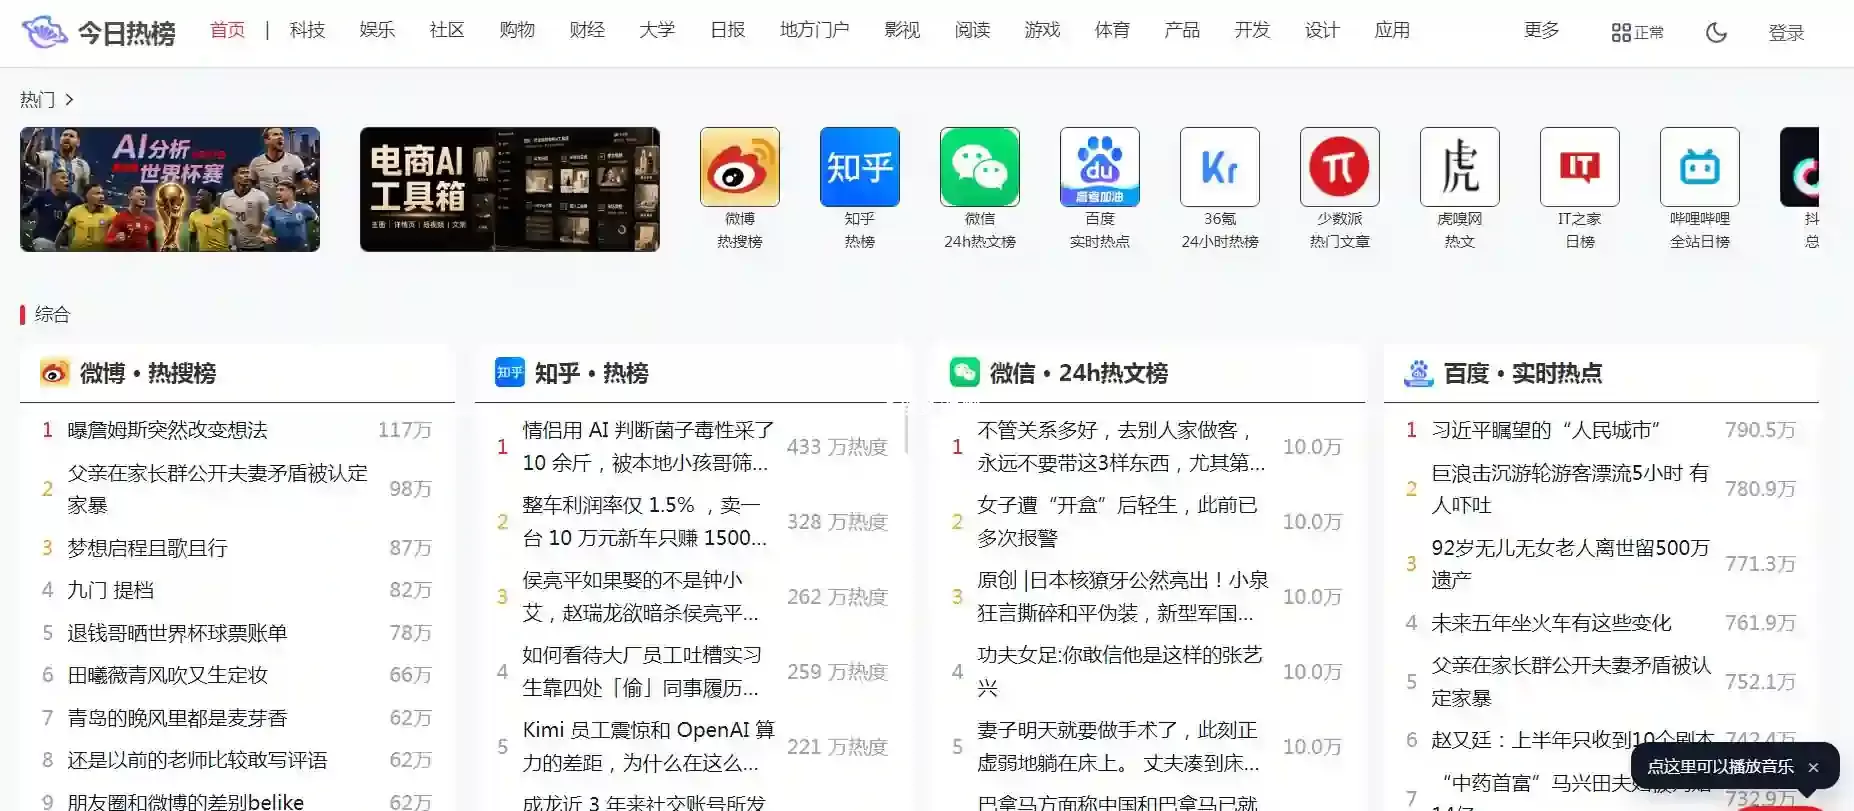Open the 游戏 category
Screen dimensions: 1854x811
coord(1042,30)
